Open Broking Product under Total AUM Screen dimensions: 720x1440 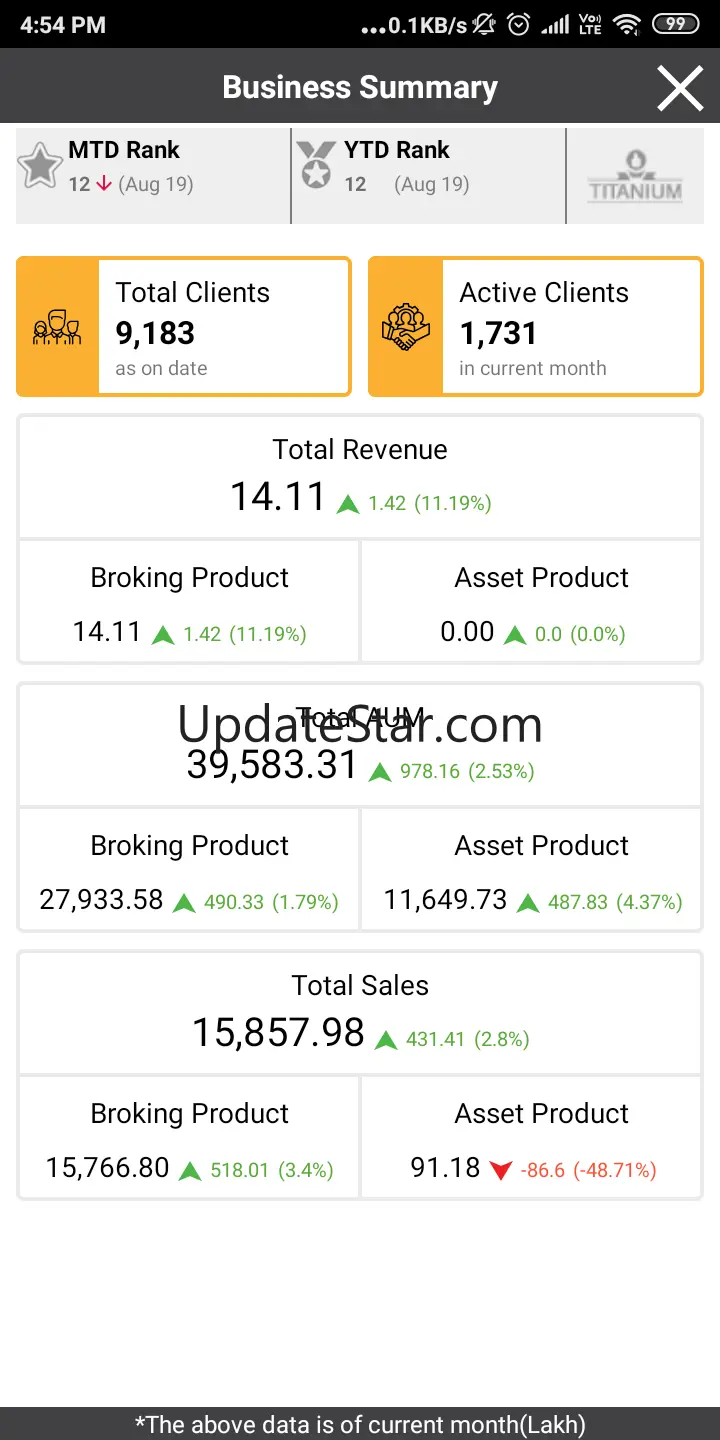click(189, 869)
